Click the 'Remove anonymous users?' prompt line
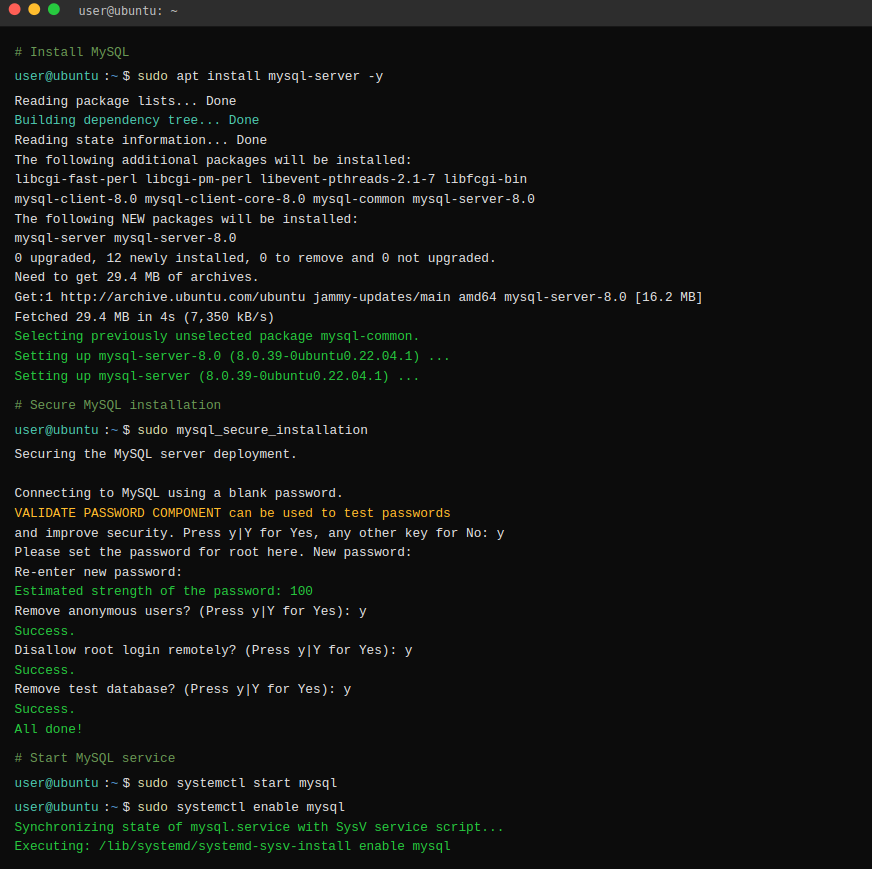This screenshot has height=869, width=872. (190, 610)
